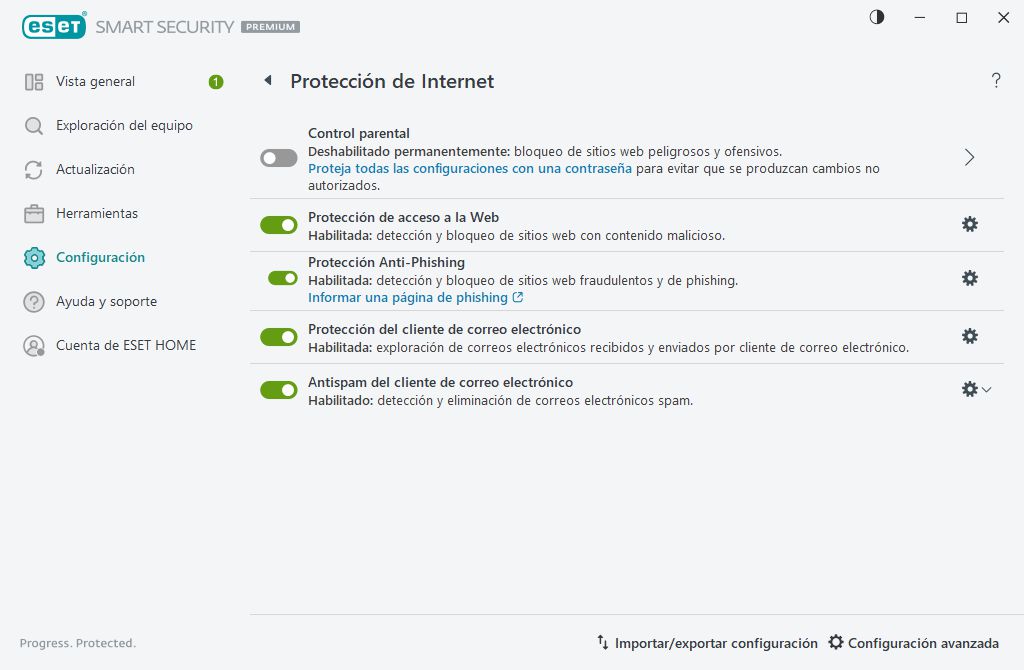Switch to the Configuración section
The height and width of the screenshot is (670, 1024).
coord(99,257)
